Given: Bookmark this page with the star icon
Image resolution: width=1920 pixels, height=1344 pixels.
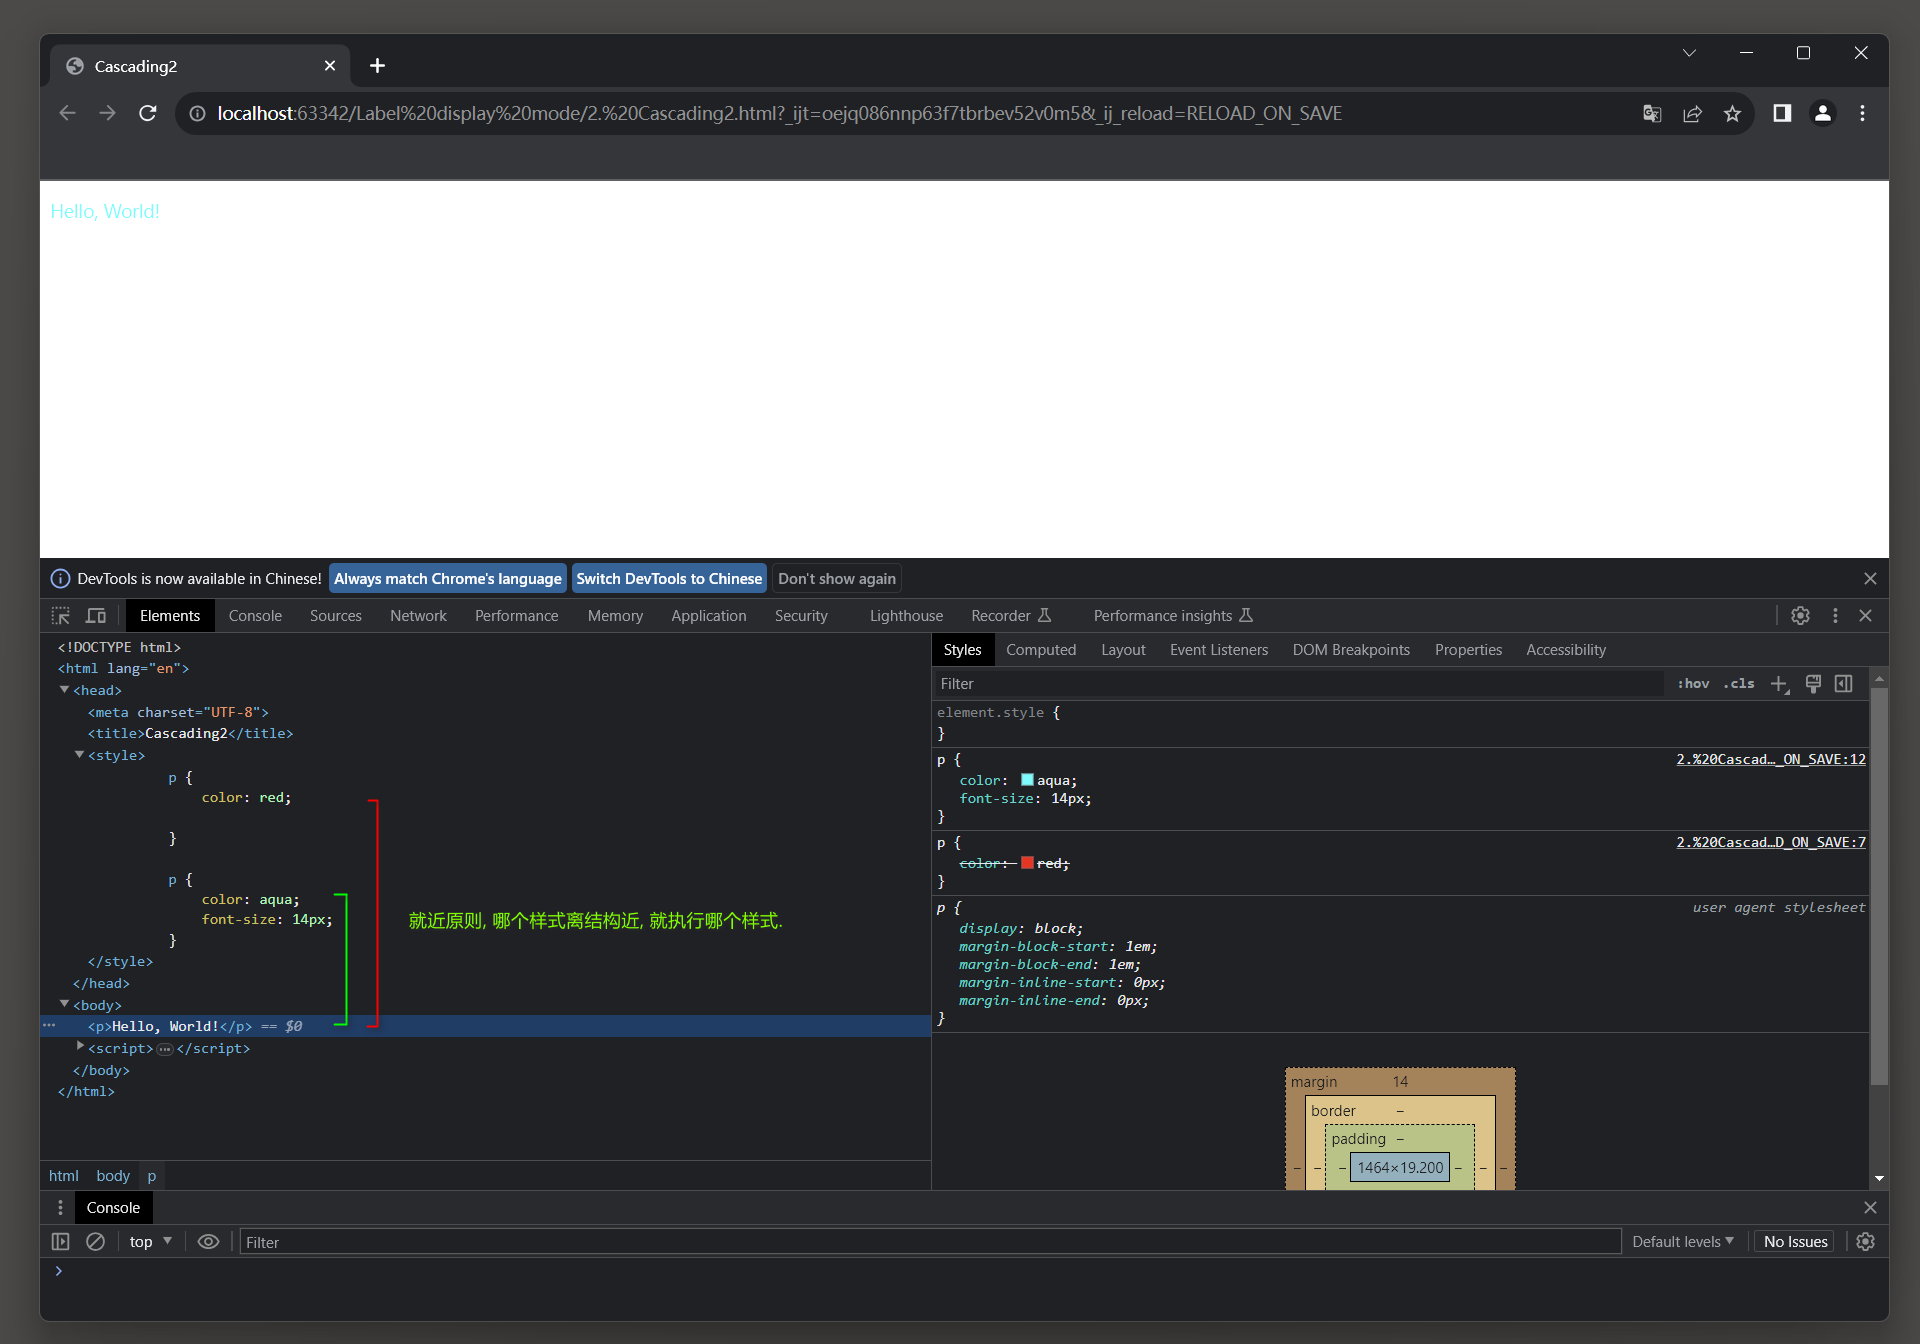Looking at the screenshot, I should pos(1733,114).
